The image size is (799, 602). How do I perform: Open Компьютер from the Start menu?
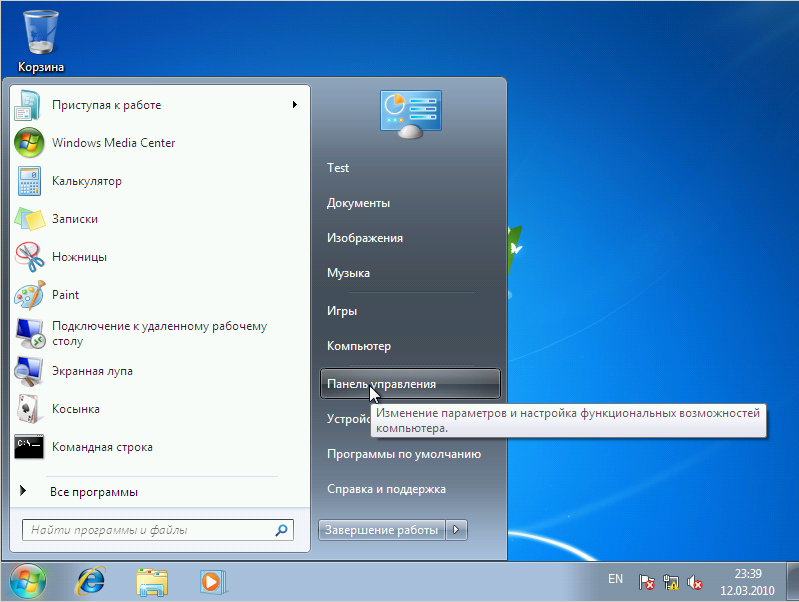tap(359, 346)
